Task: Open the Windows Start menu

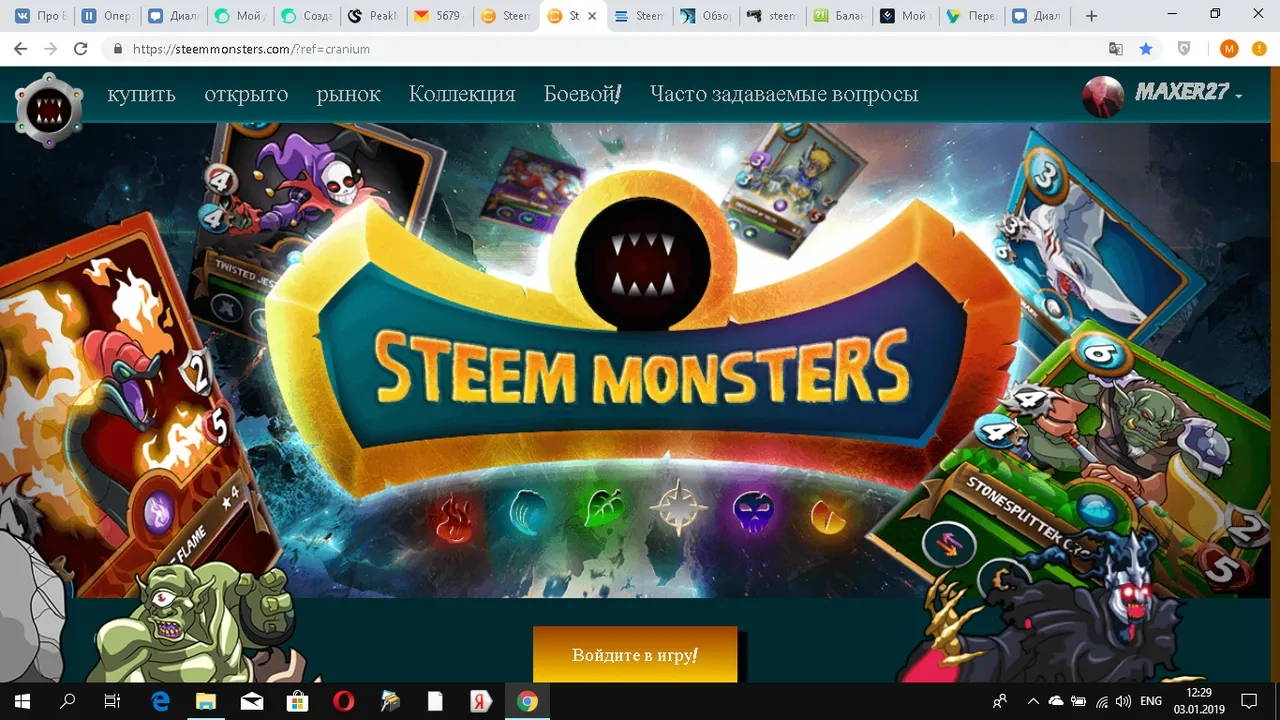Action: pyautogui.click(x=22, y=701)
